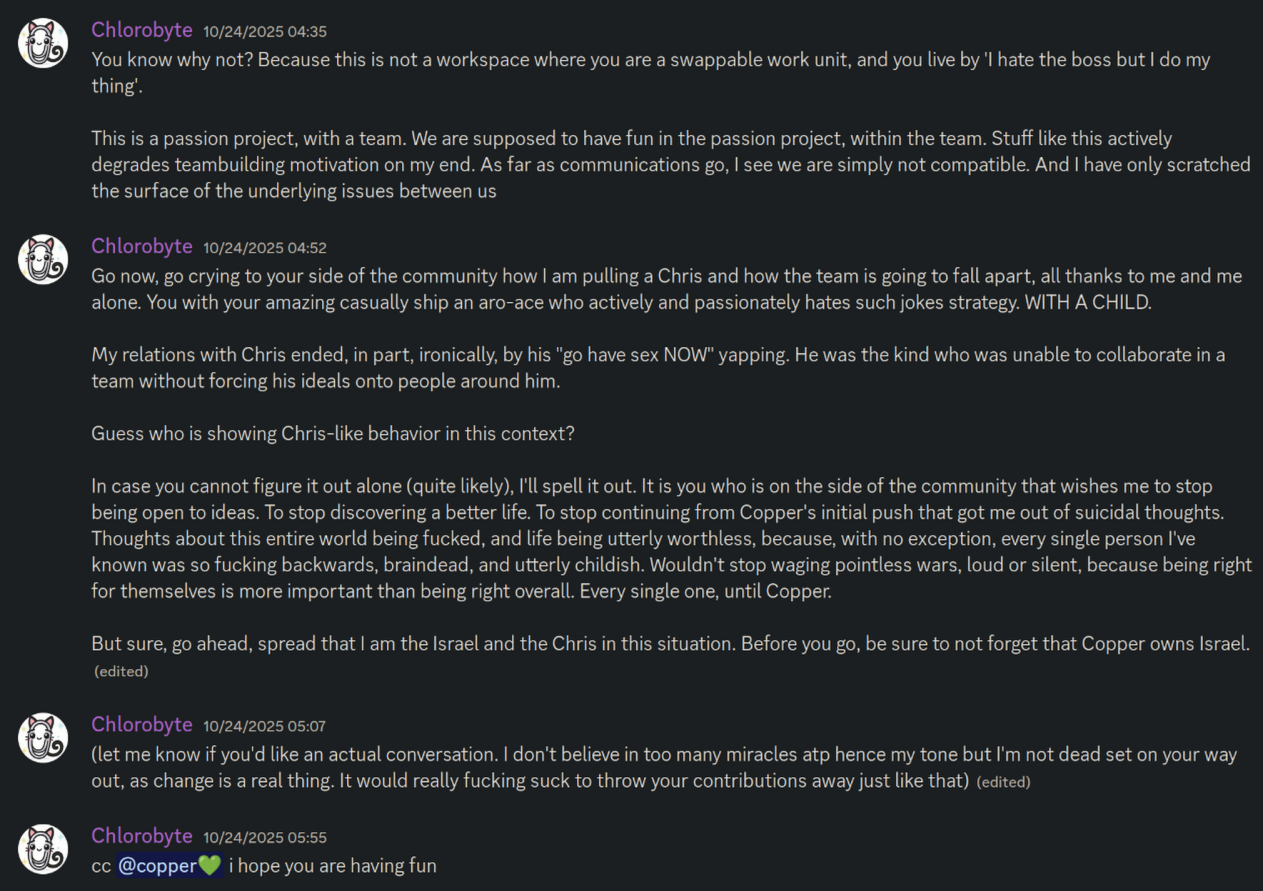Click the 'i hope you are having fun' text
Screen dimensions: 1263x891
333,866
